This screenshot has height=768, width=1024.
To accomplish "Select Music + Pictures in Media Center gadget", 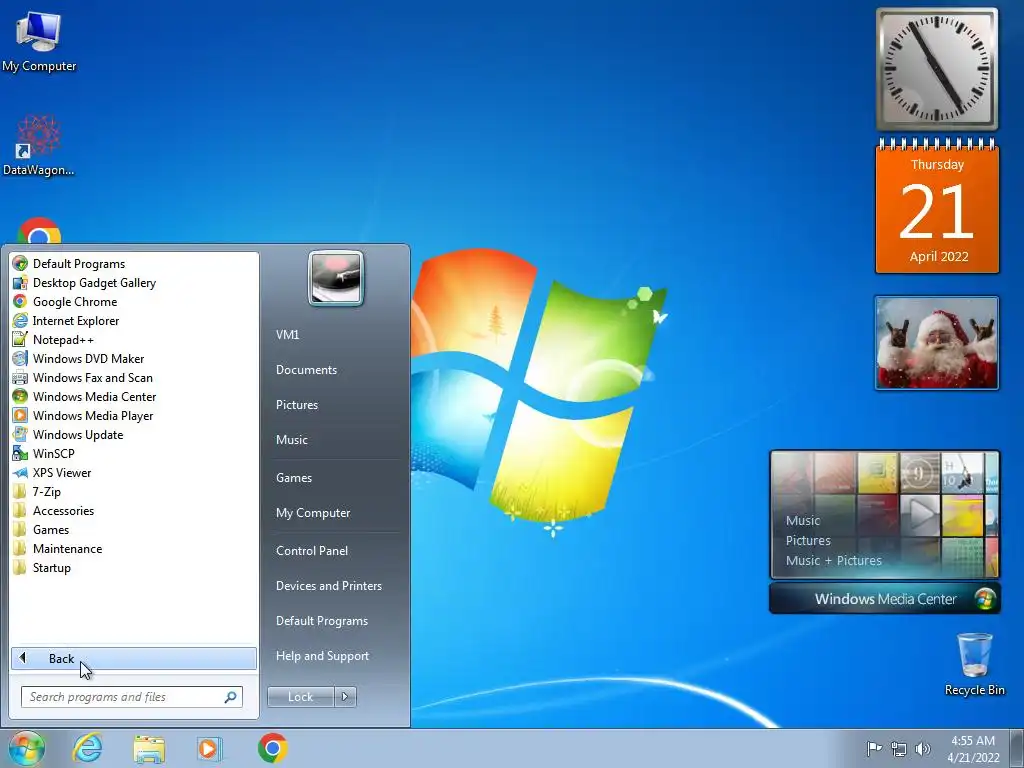I will tap(833, 560).
